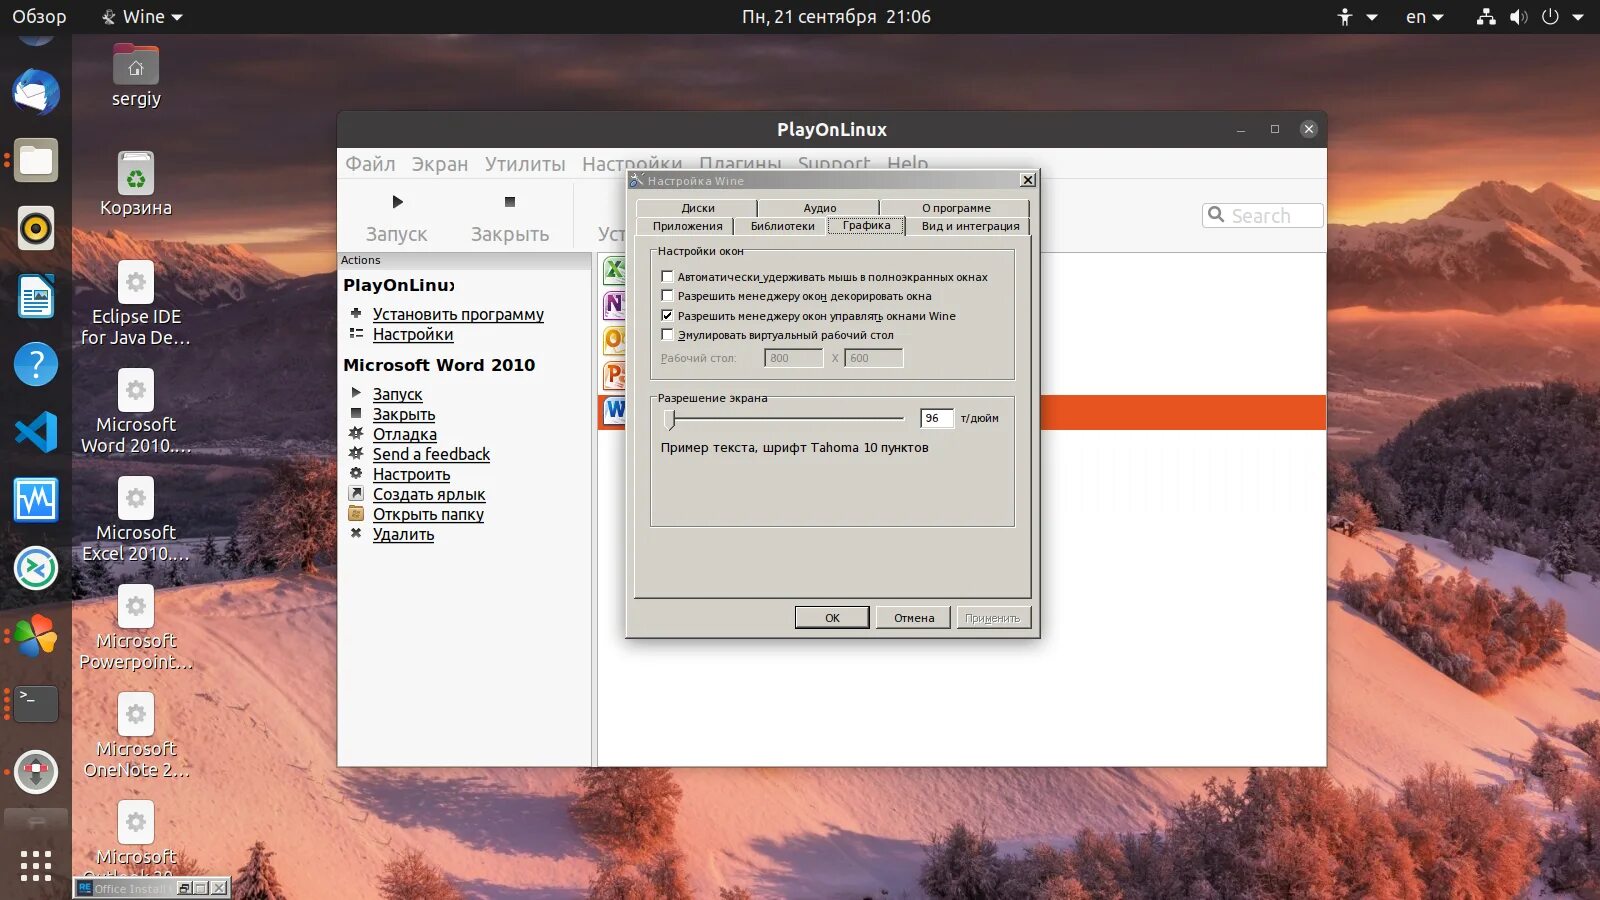Open the system power menu arrow
The width and height of the screenshot is (1600, 900).
tap(1578, 17)
